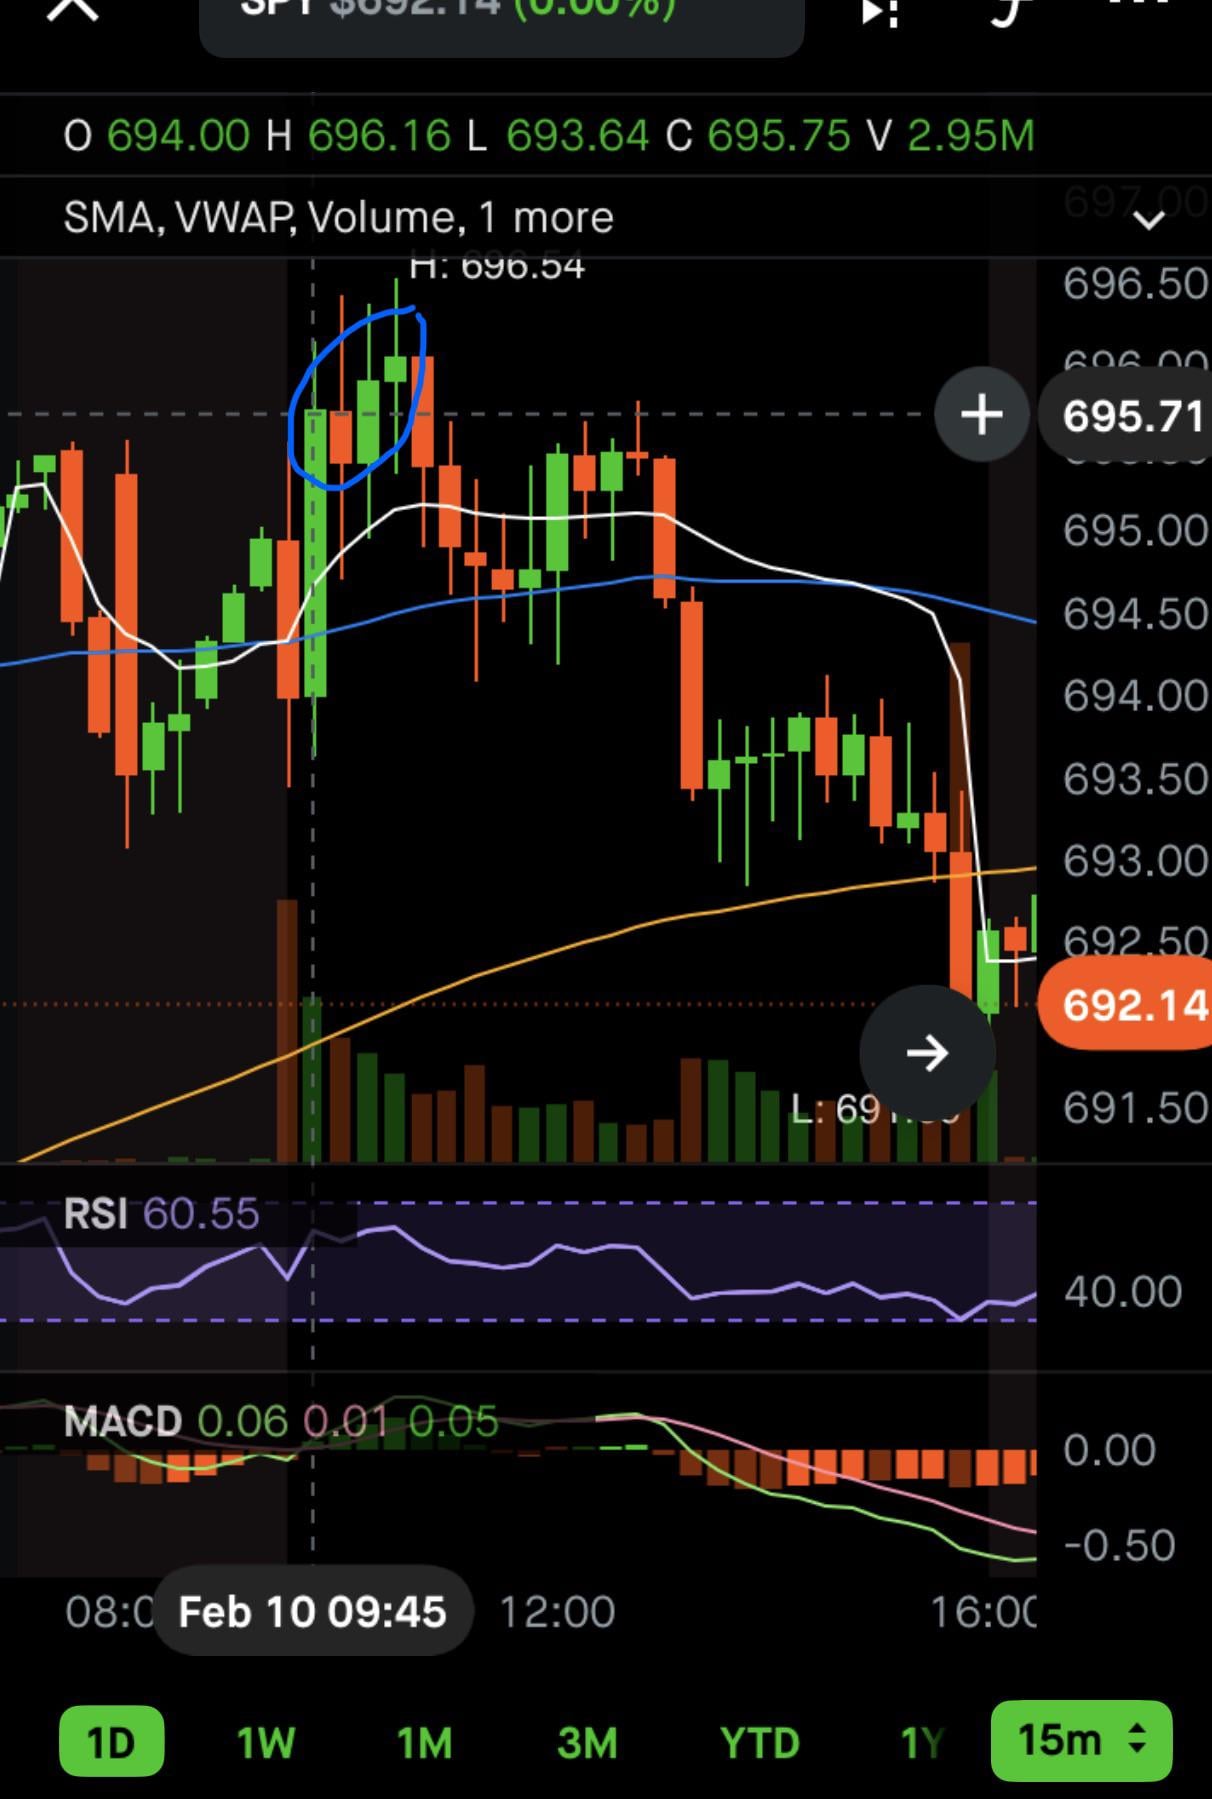Tap the plus button beside 695.71

[x=981, y=414]
